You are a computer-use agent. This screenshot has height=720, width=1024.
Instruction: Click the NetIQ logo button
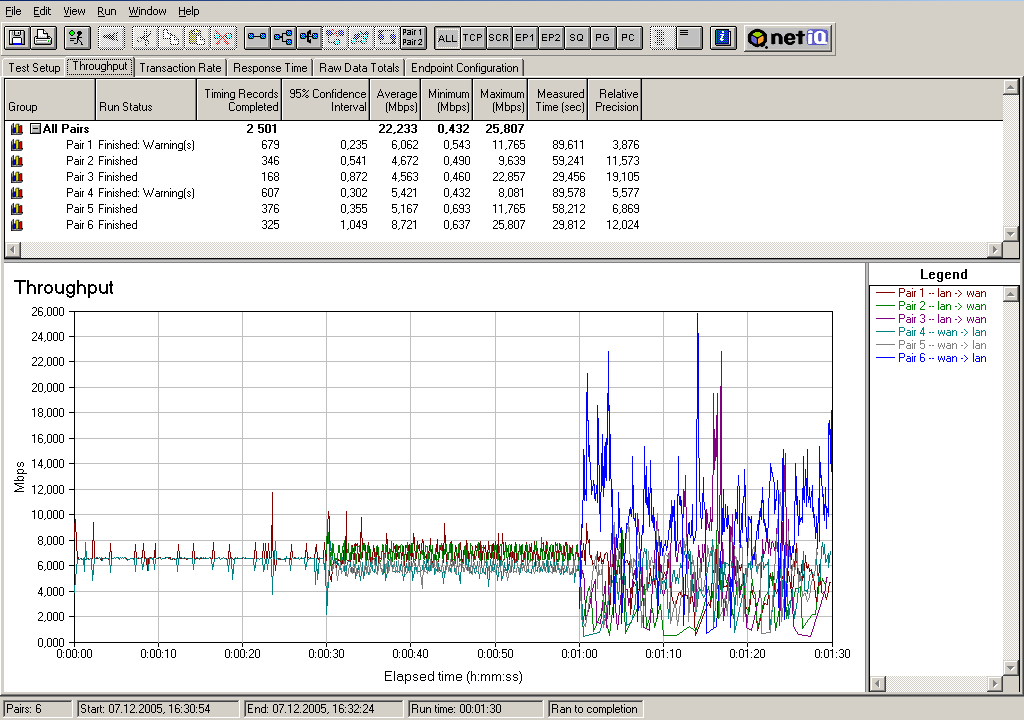click(x=790, y=38)
